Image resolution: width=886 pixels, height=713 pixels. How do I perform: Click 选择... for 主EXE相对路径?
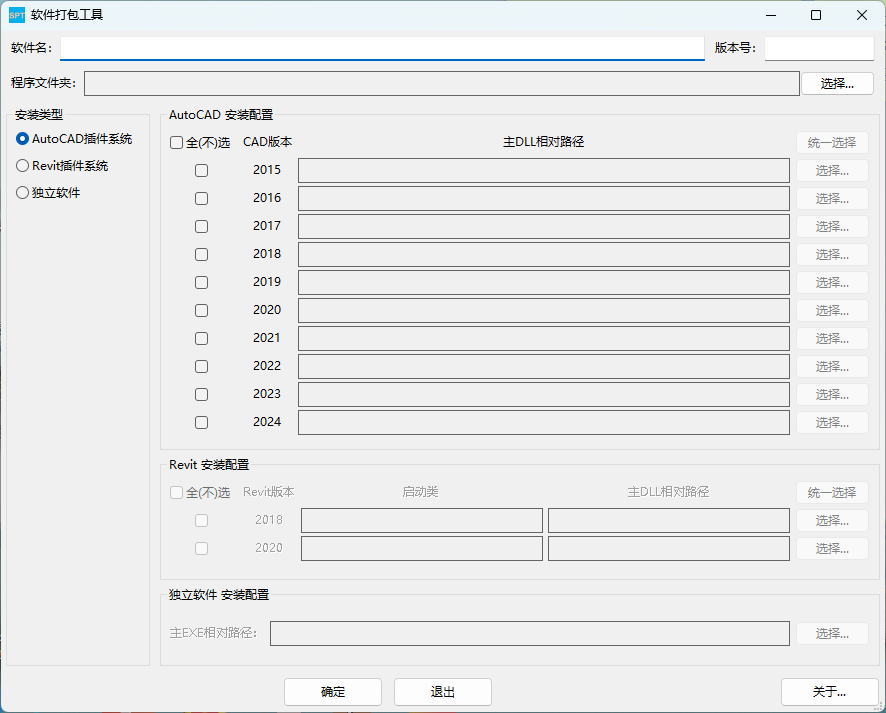point(832,633)
